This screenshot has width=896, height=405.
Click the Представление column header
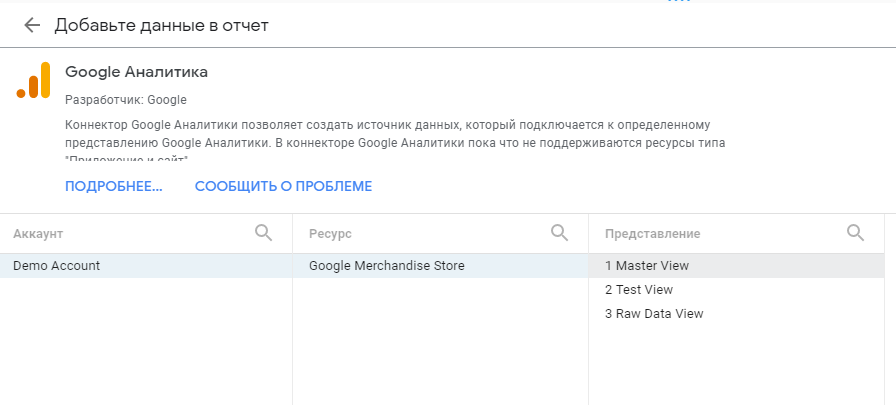(653, 234)
